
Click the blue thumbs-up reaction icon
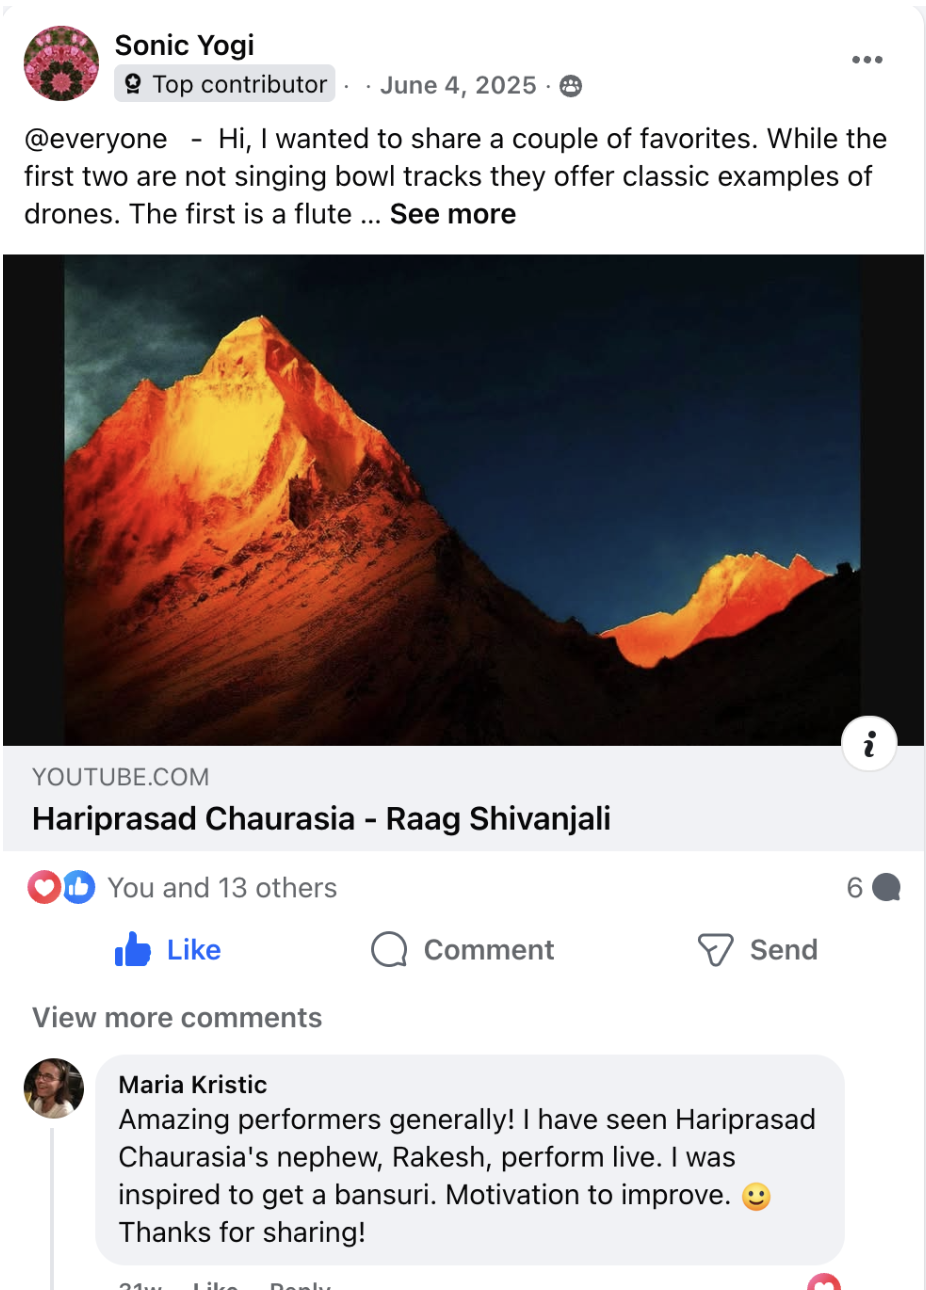(x=78, y=887)
